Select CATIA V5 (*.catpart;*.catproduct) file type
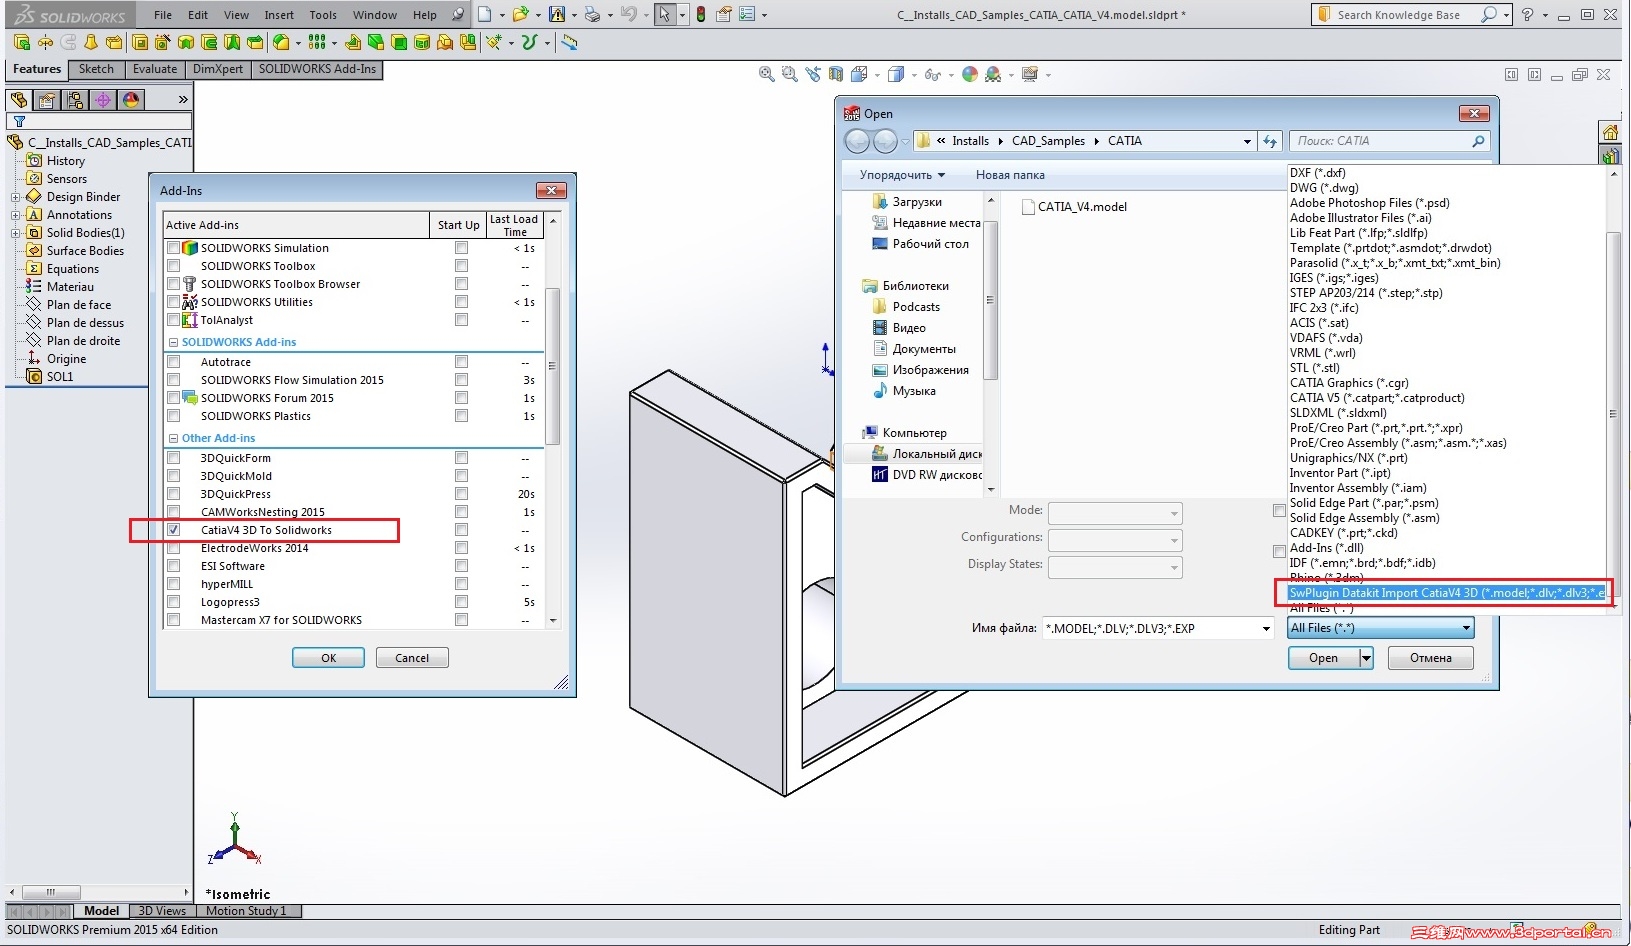This screenshot has height=946, width=1631. click(1377, 398)
